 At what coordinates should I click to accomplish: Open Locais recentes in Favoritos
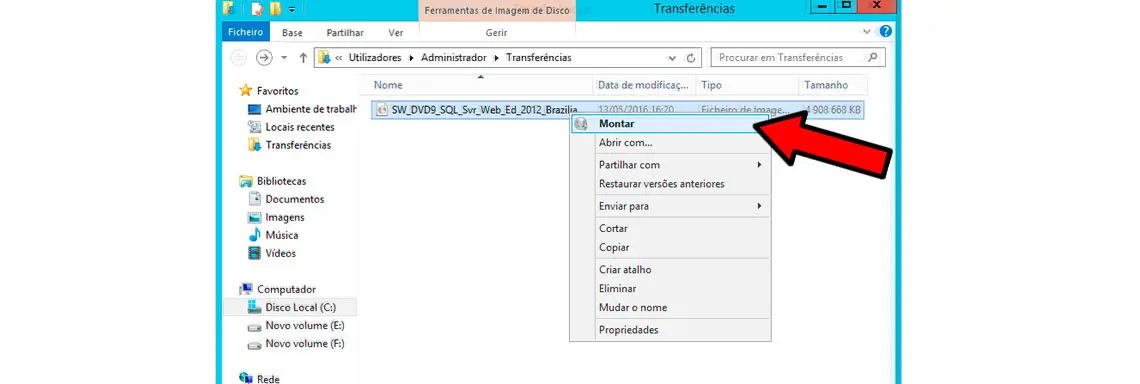click(x=300, y=127)
